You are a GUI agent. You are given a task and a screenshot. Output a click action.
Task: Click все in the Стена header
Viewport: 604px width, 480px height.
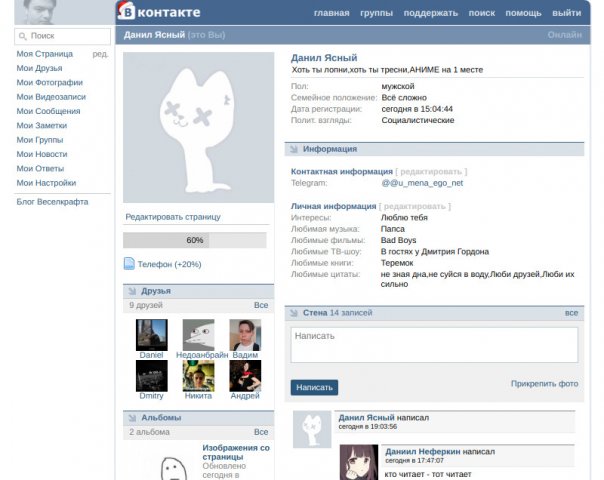571,313
